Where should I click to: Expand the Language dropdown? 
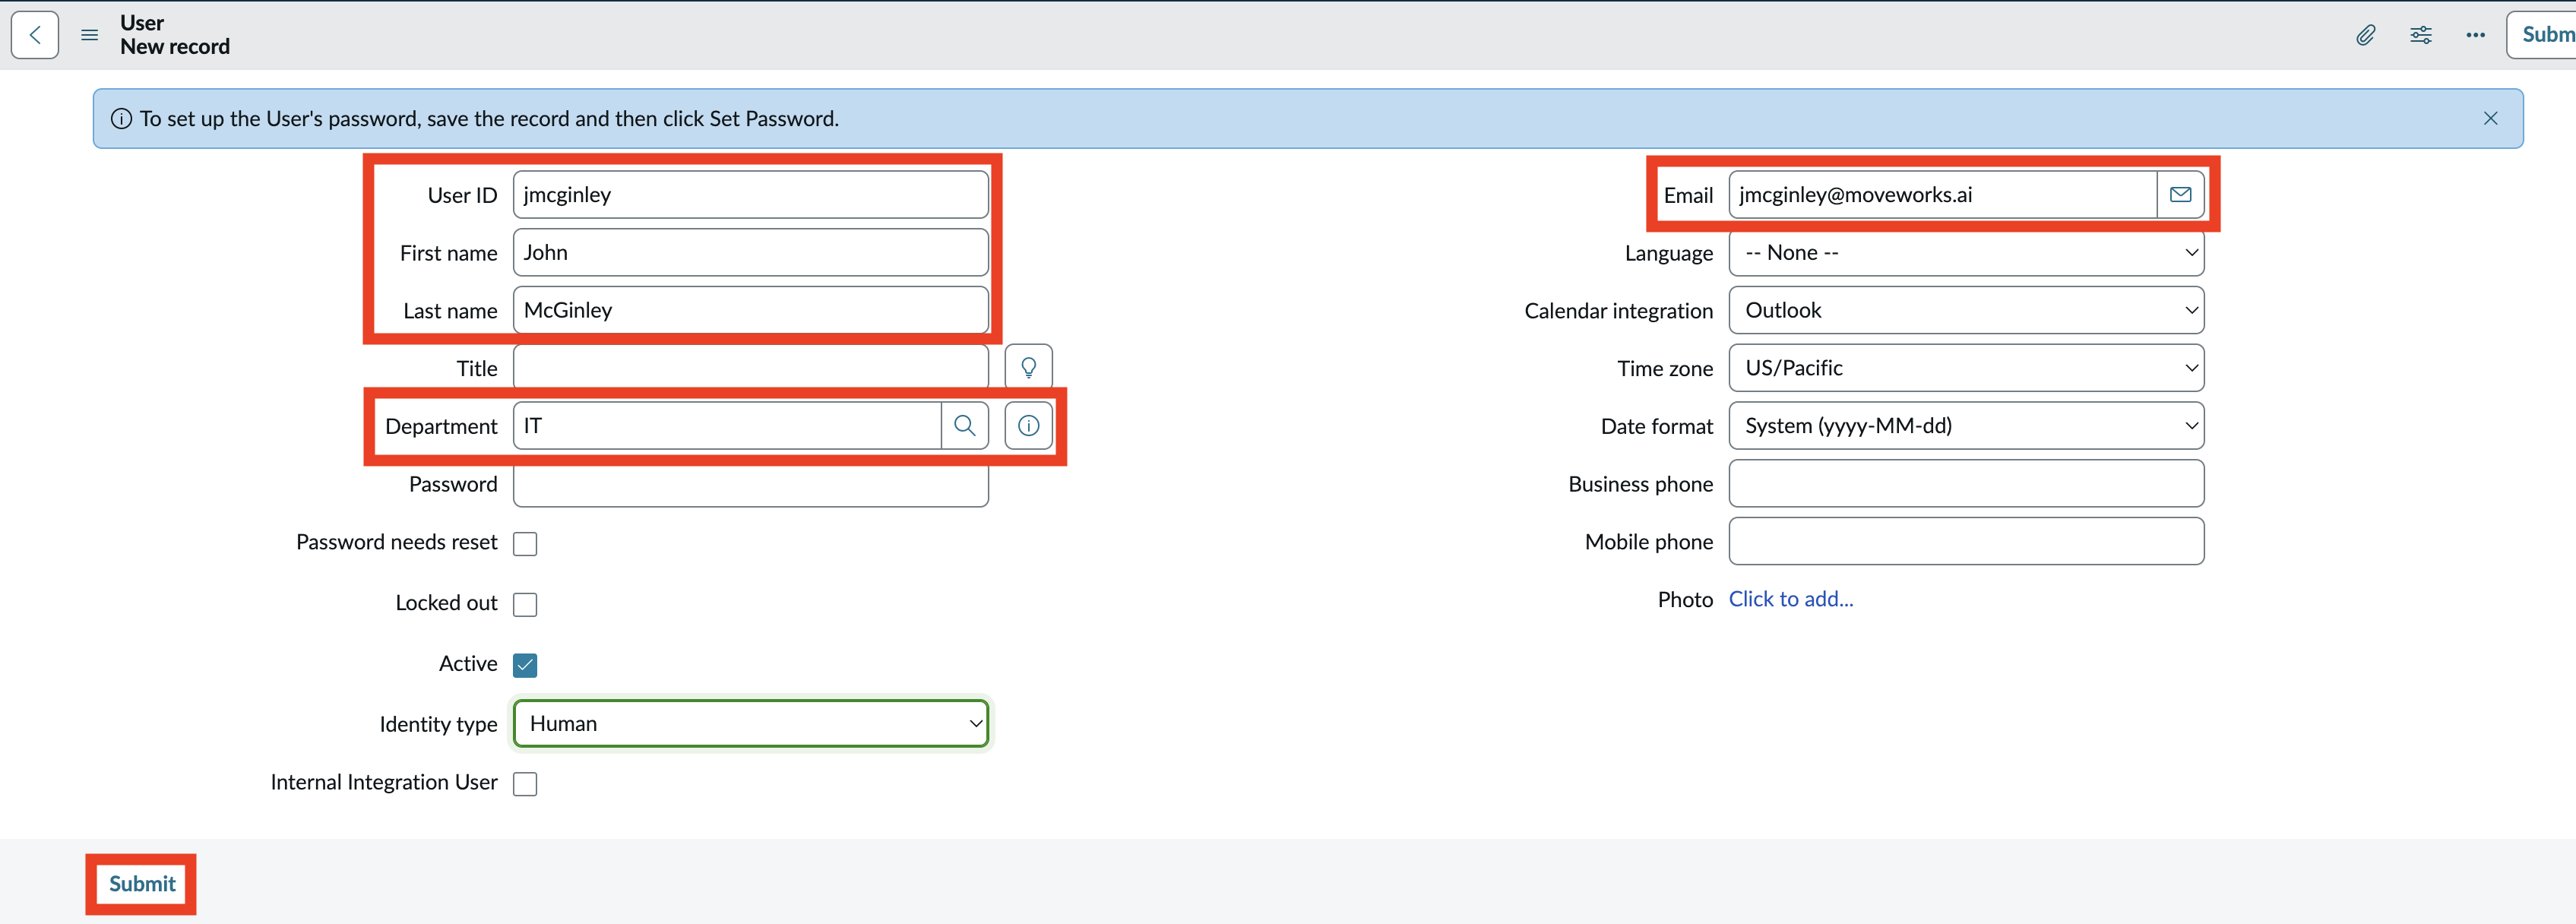1965,253
